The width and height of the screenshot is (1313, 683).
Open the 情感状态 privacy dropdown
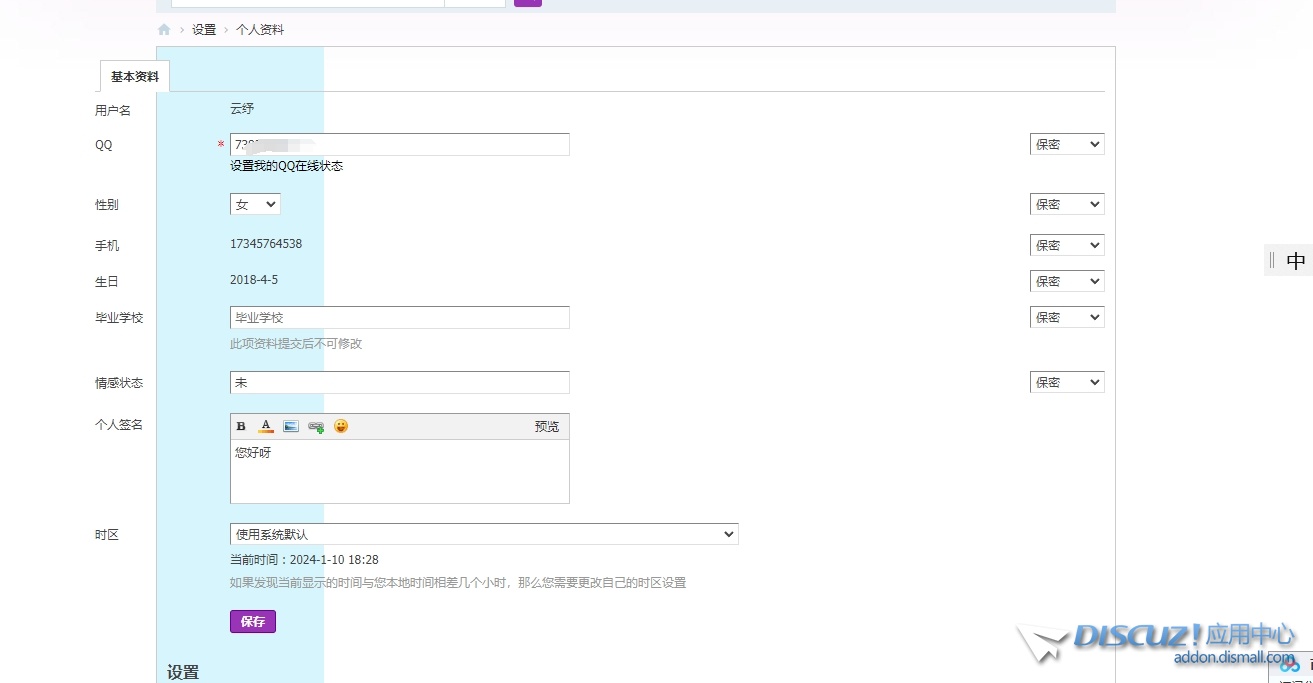1067,383
